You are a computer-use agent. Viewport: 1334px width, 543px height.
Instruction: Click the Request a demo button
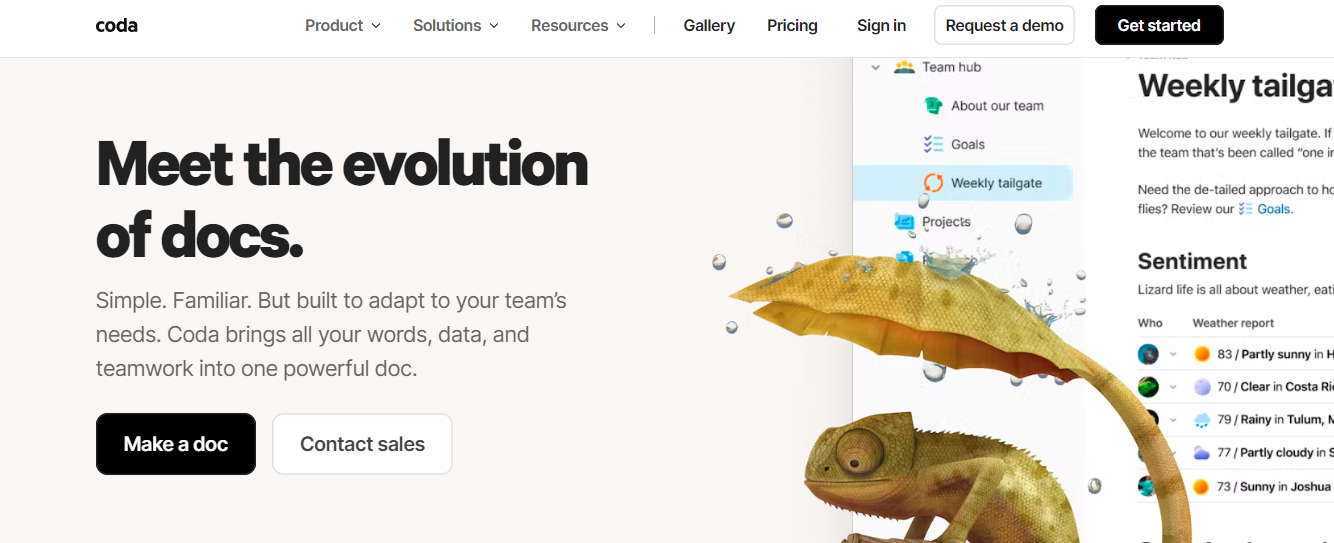point(1004,25)
